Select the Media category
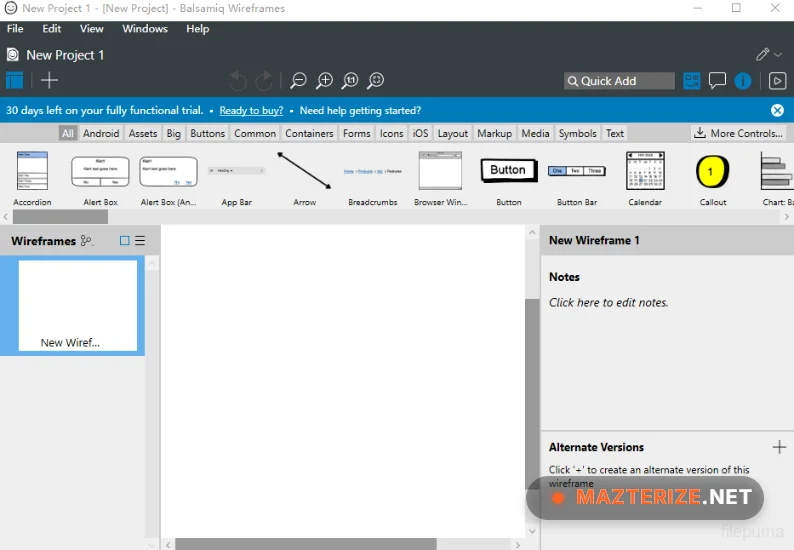The height and width of the screenshot is (550, 794). coord(535,133)
